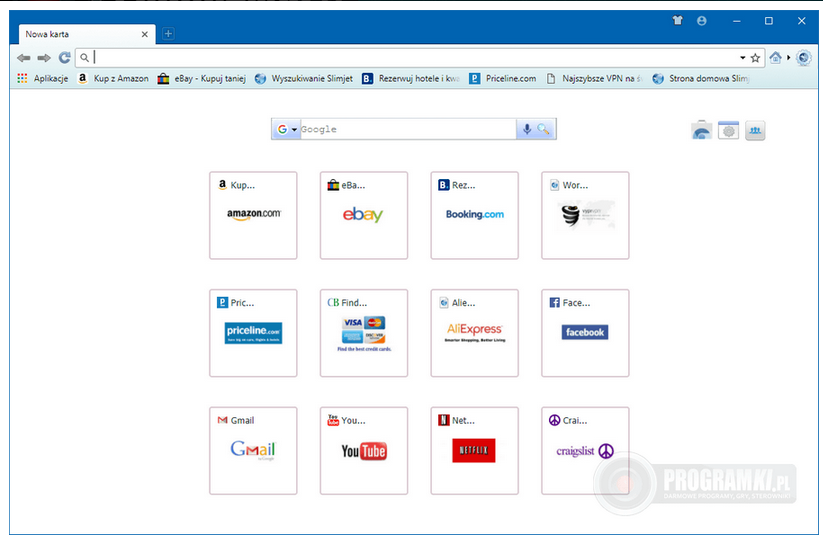Open Slimjet main menu globe icon
The image size is (823, 540).
coord(804,57)
